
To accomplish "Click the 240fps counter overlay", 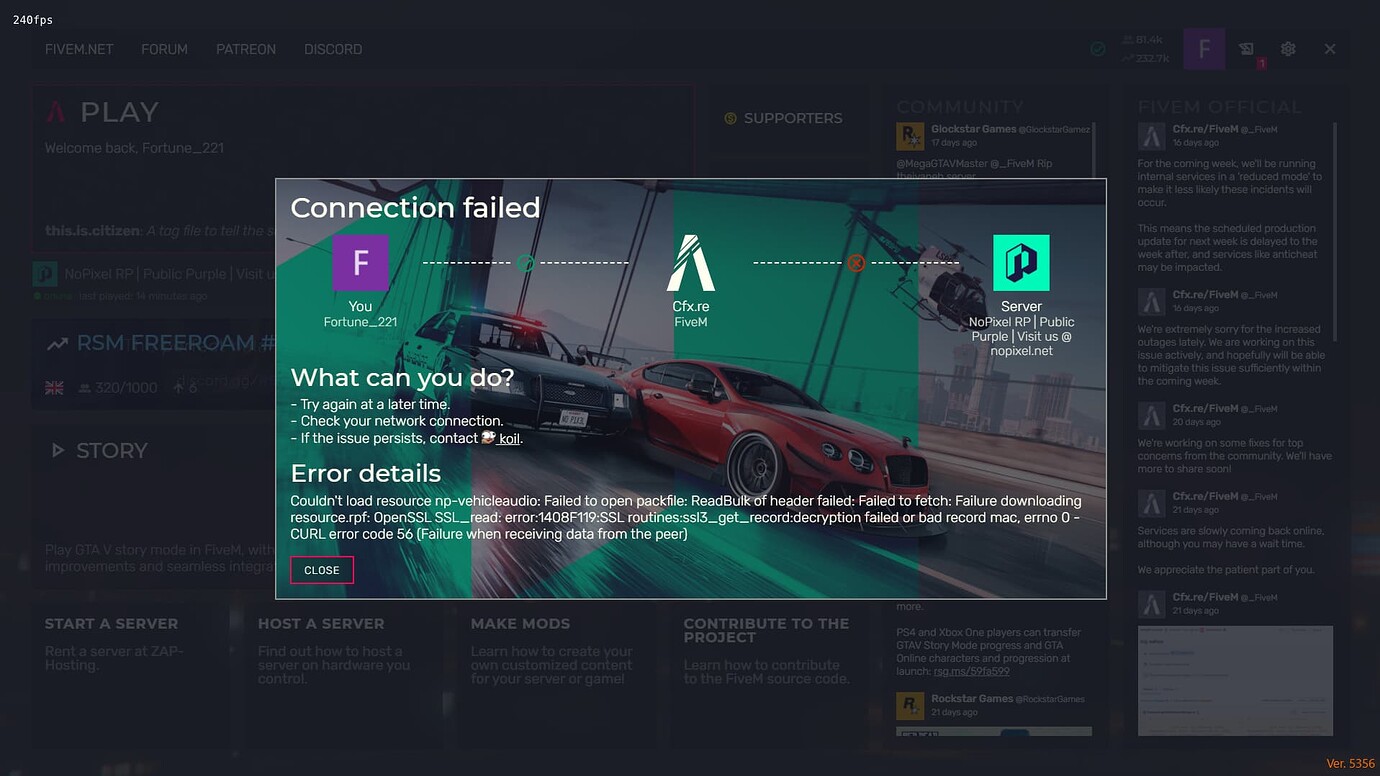I will [x=33, y=19].
